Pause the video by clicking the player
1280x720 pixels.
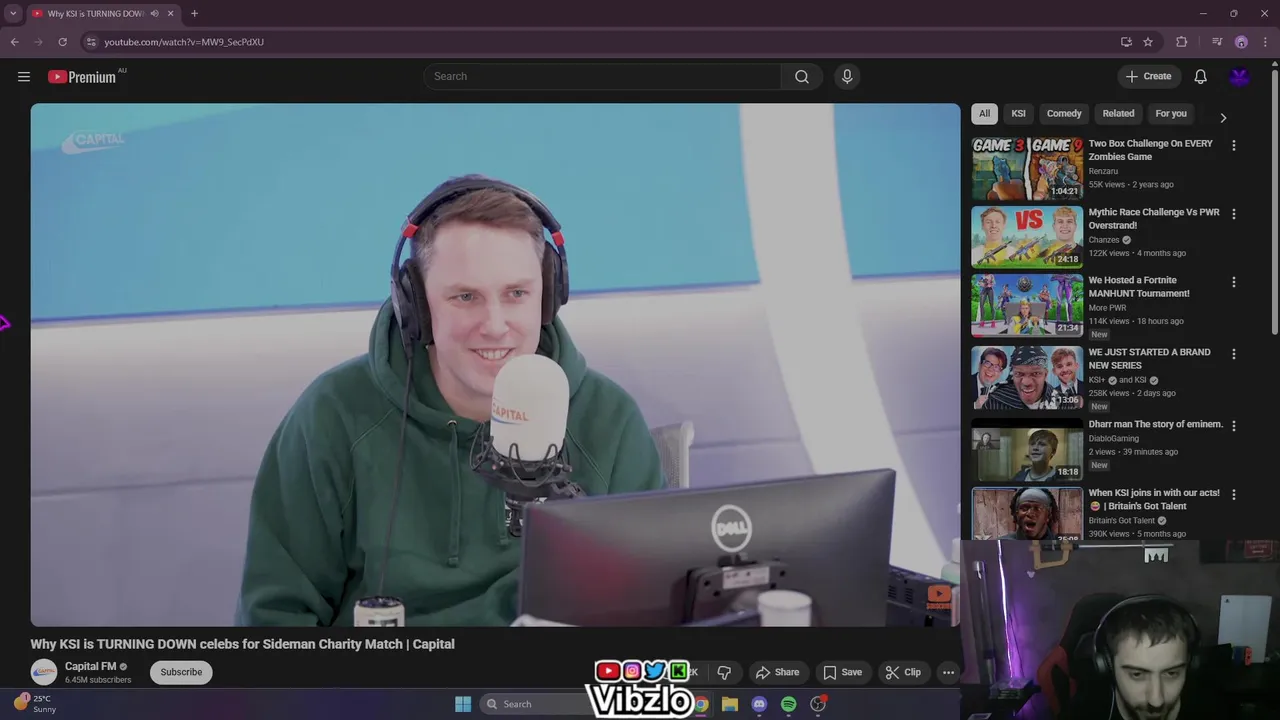[x=495, y=365]
